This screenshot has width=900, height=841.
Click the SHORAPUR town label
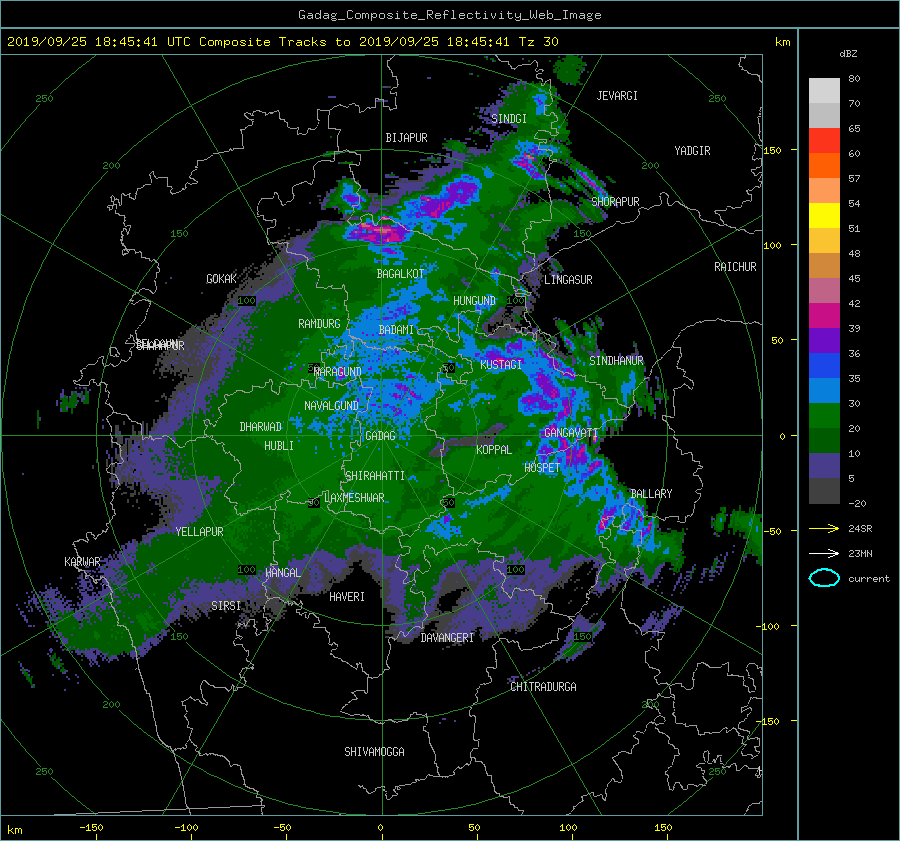615,202
